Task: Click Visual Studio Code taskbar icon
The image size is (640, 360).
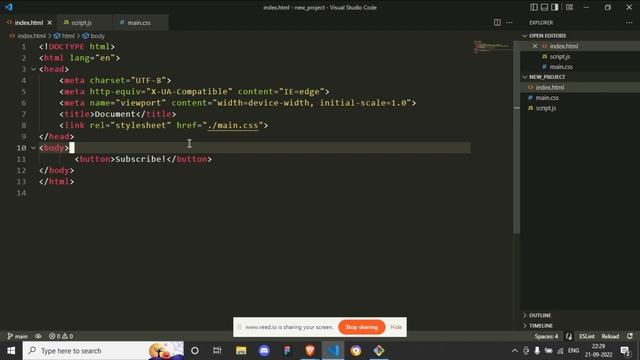Action: [x=333, y=351]
